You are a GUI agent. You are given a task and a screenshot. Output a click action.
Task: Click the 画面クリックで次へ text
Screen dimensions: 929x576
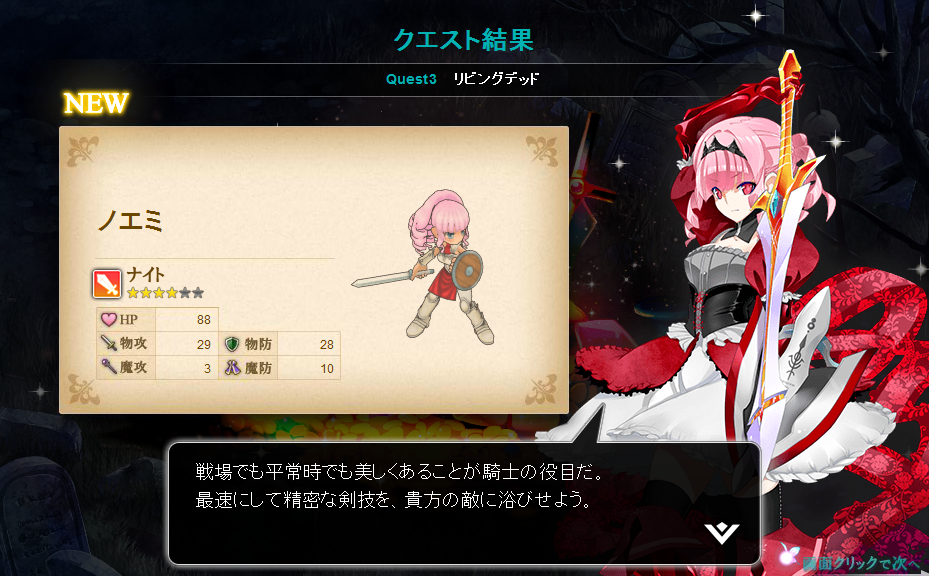point(864,562)
